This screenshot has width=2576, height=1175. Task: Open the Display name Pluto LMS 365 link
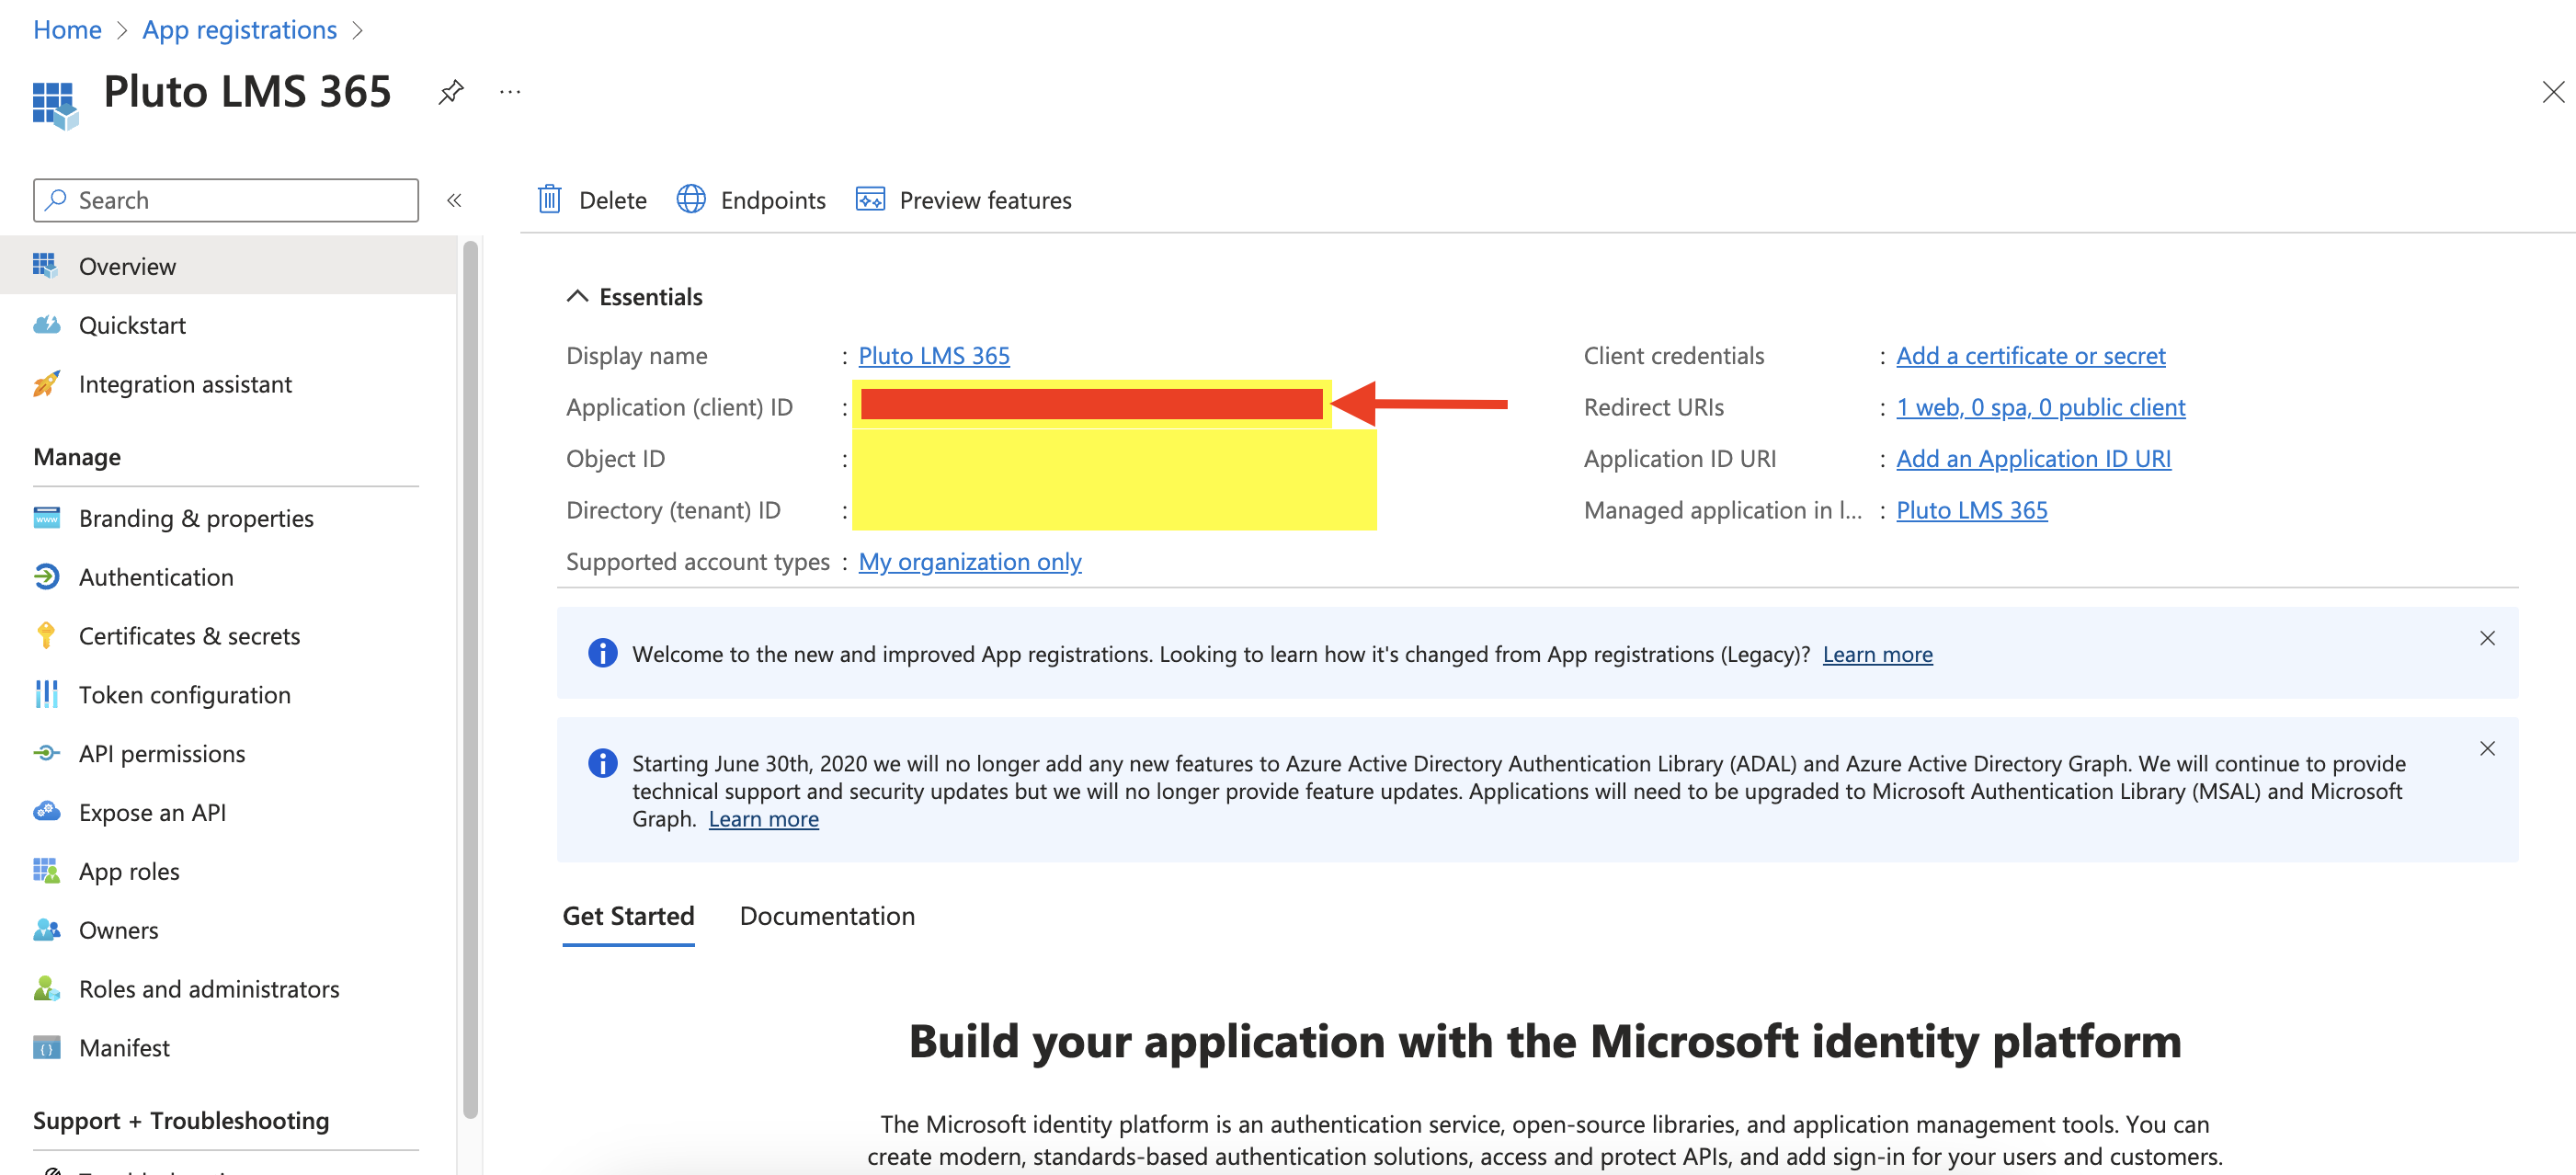point(934,355)
